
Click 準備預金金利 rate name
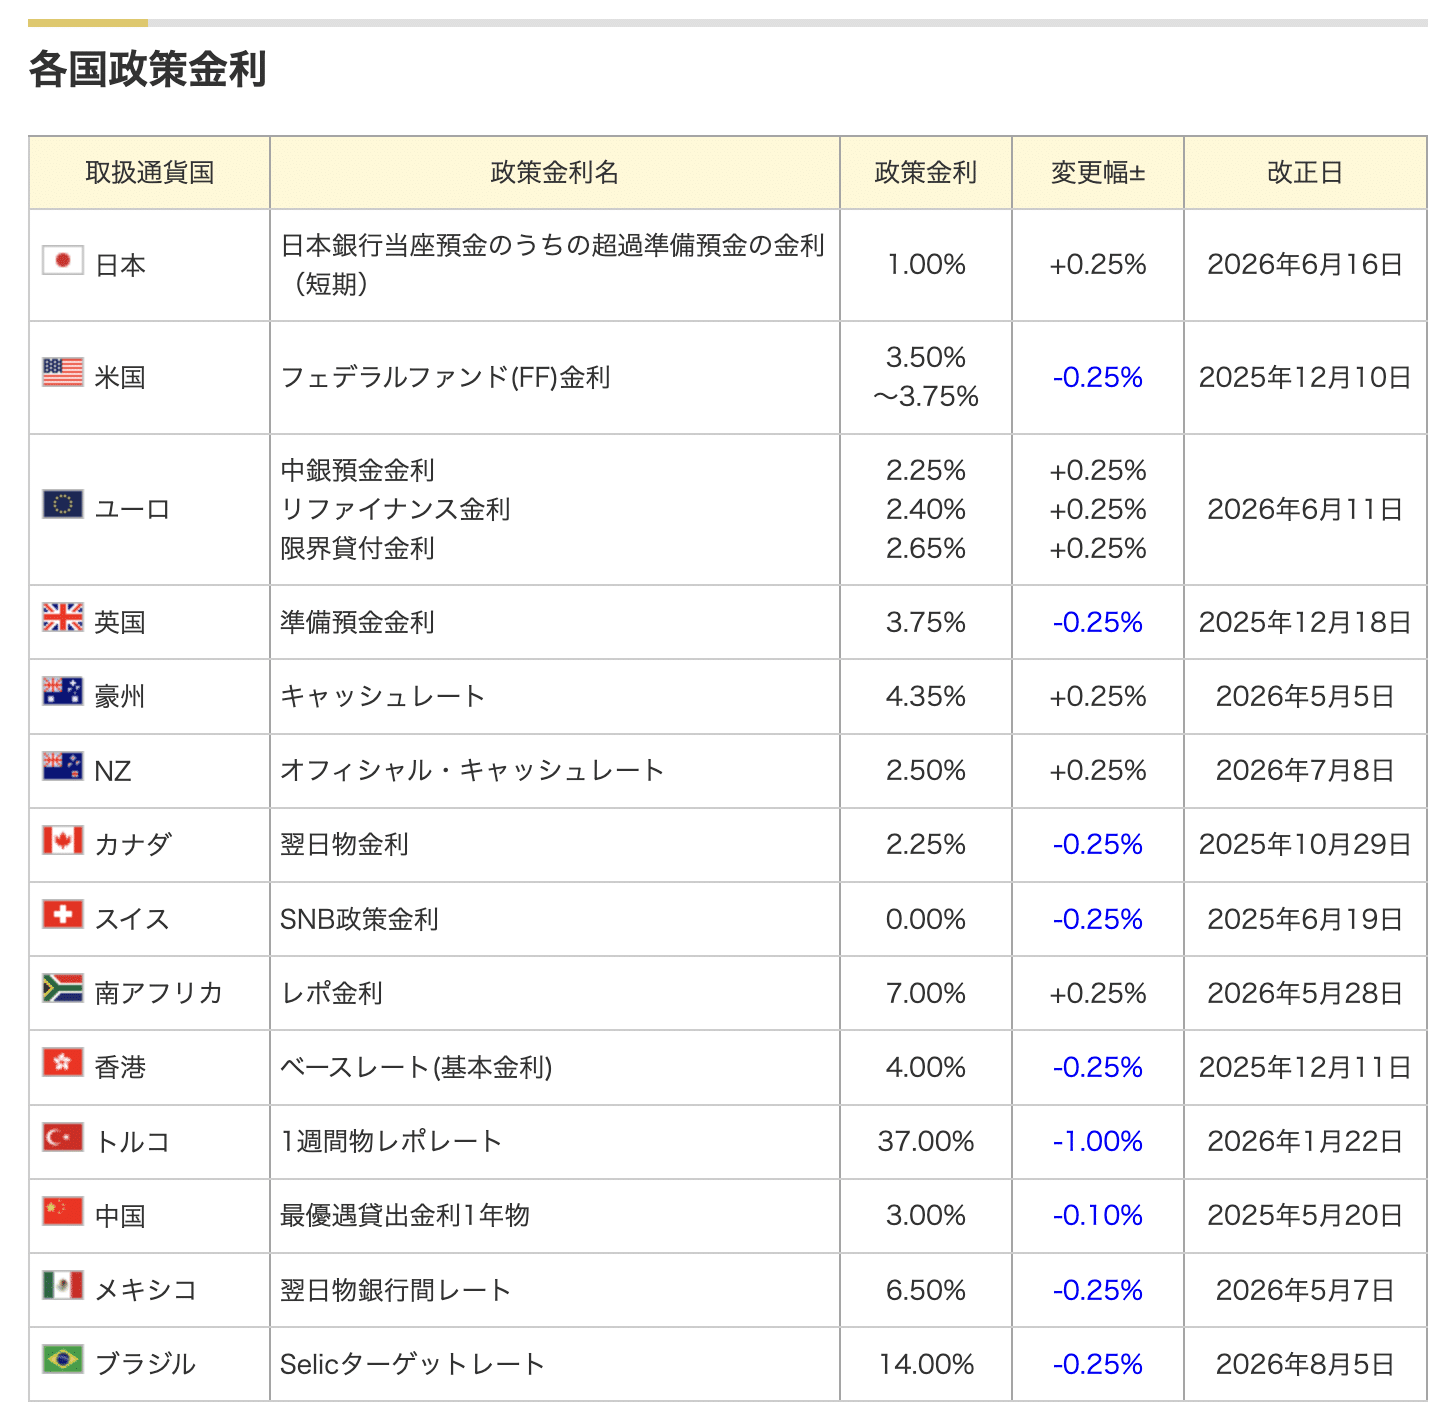click(x=358, y=622)
